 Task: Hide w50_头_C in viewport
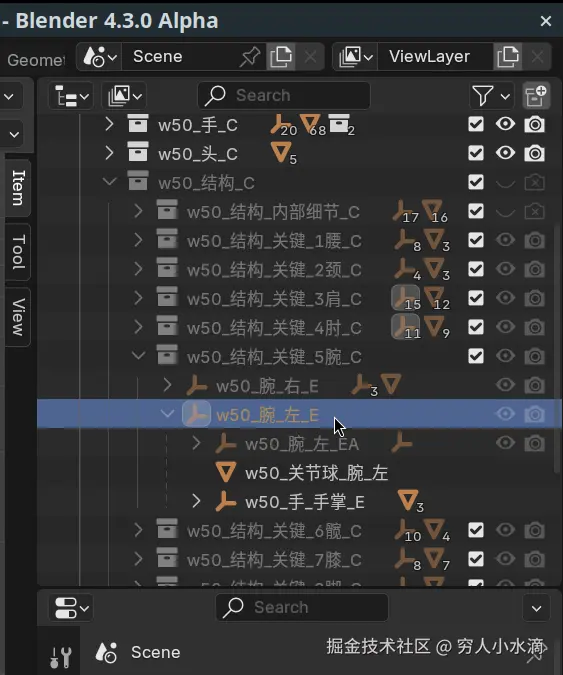pos(505,153)
